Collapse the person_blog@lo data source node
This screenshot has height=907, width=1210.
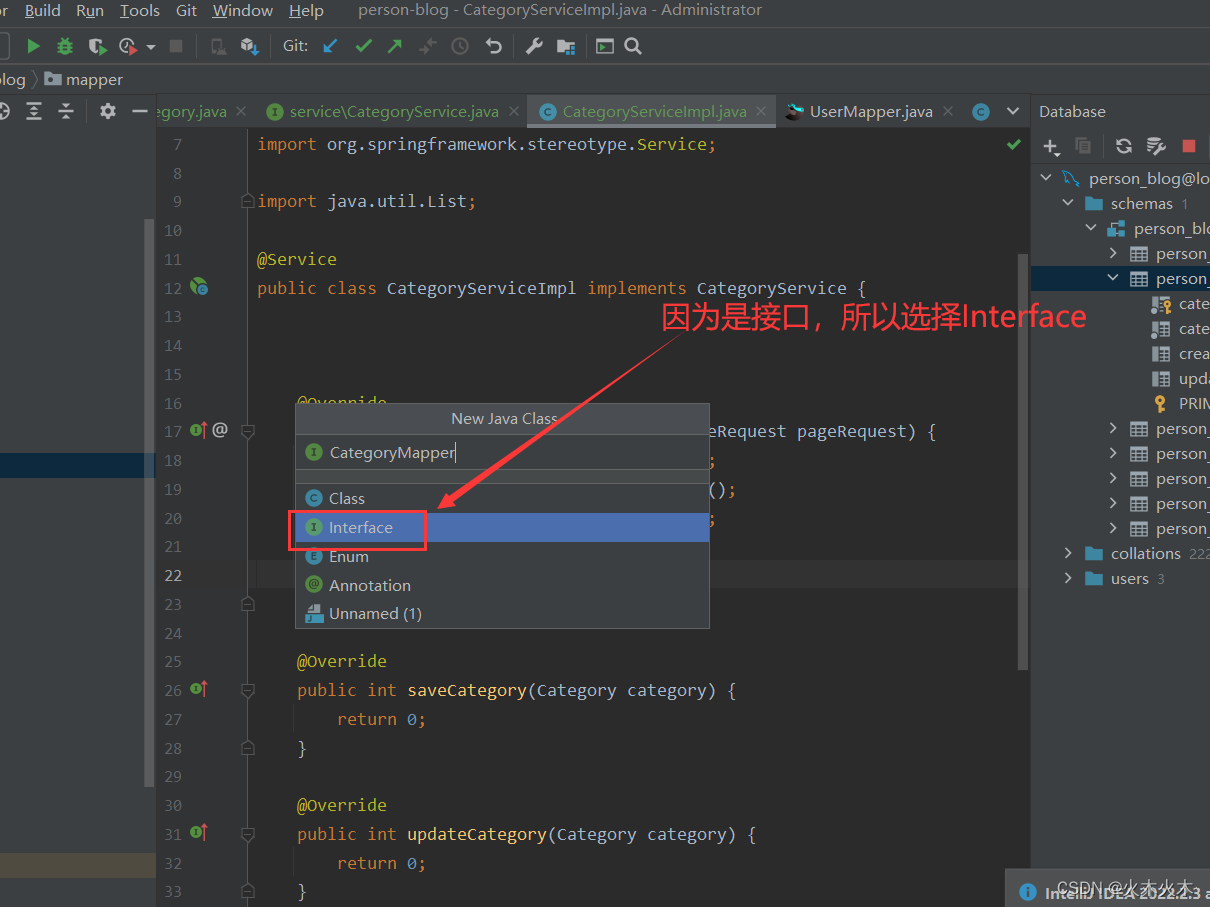click(x=1046, y=178)
